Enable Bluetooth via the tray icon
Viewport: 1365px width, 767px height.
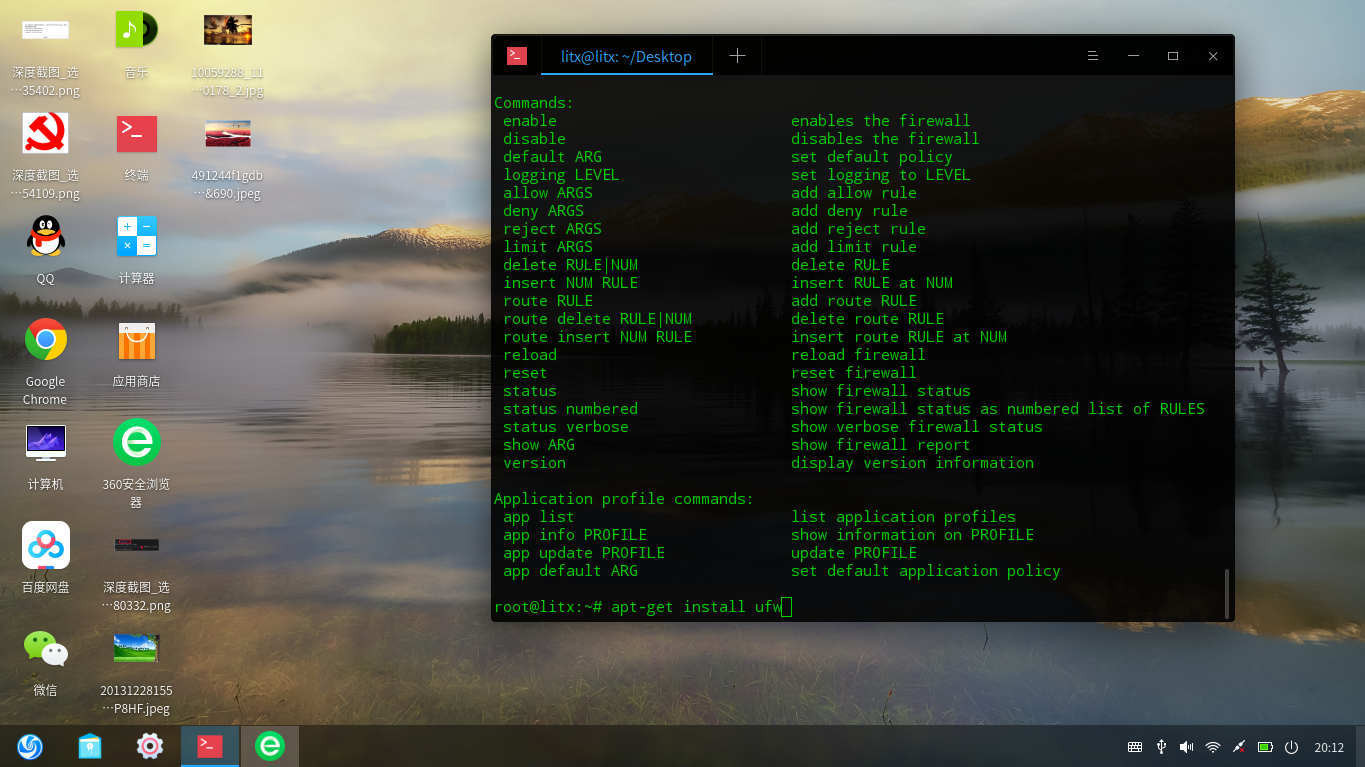[1239, 746]
